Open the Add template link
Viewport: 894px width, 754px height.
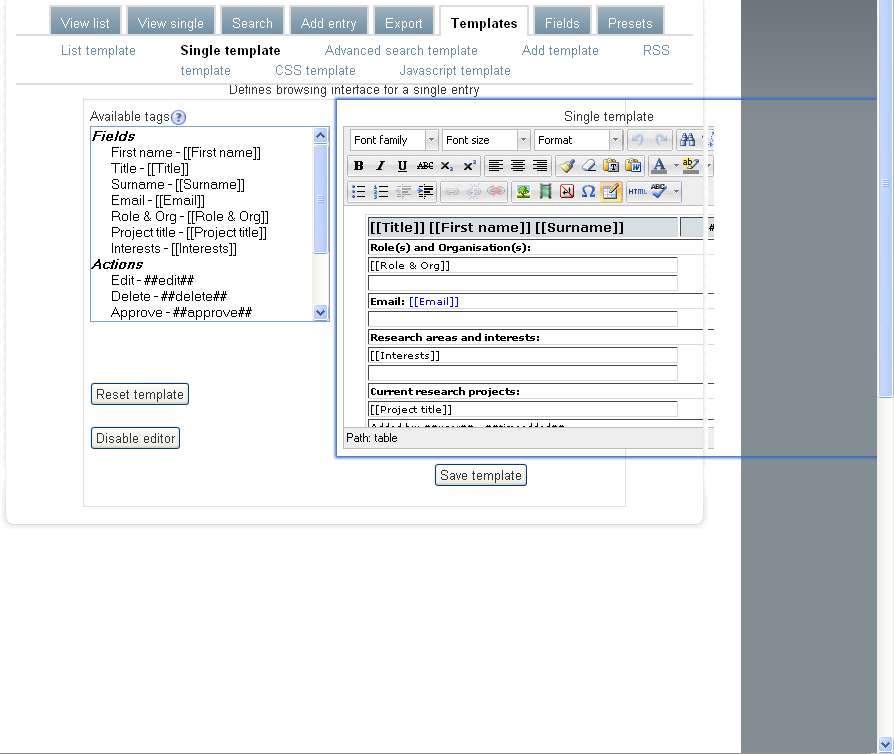pyautogui.click(x=560, y=51)
